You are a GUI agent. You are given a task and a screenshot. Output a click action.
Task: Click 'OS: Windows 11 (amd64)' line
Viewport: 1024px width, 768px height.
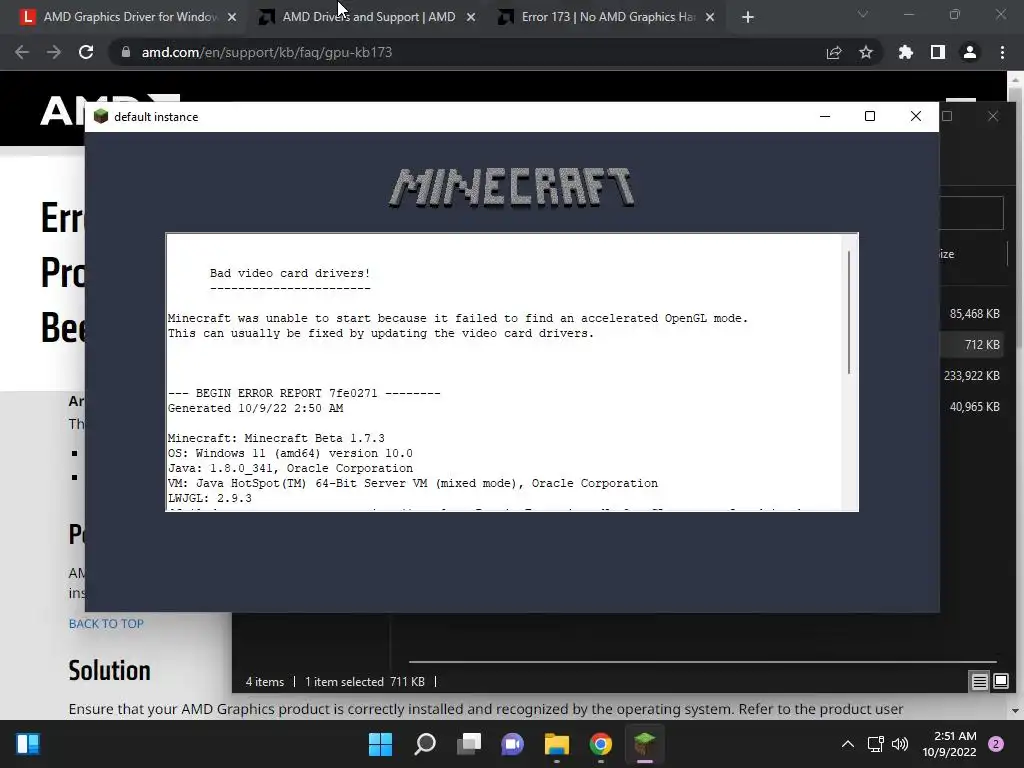(x=290, y=453)
